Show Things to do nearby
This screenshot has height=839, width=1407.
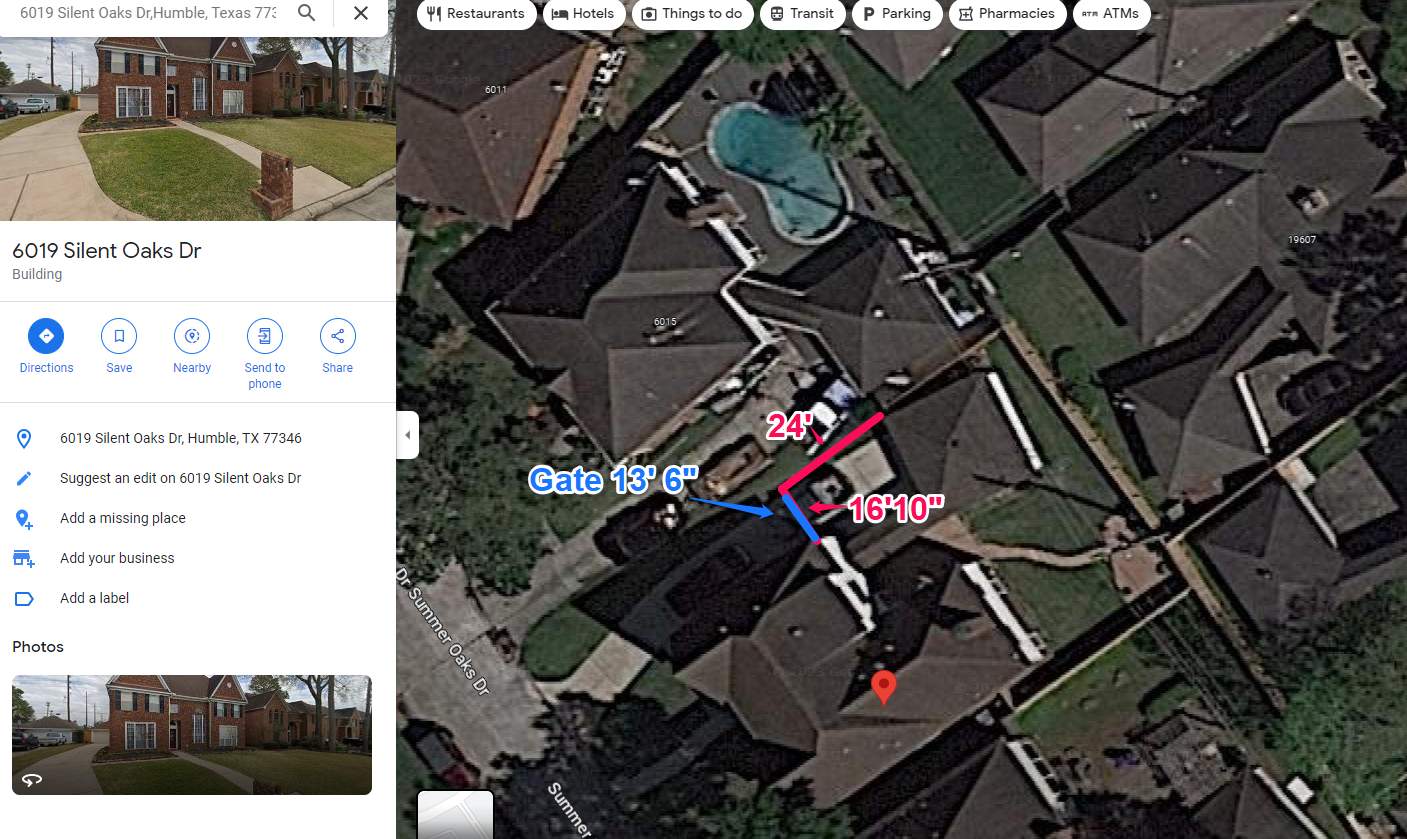click(x=692, y=14)
